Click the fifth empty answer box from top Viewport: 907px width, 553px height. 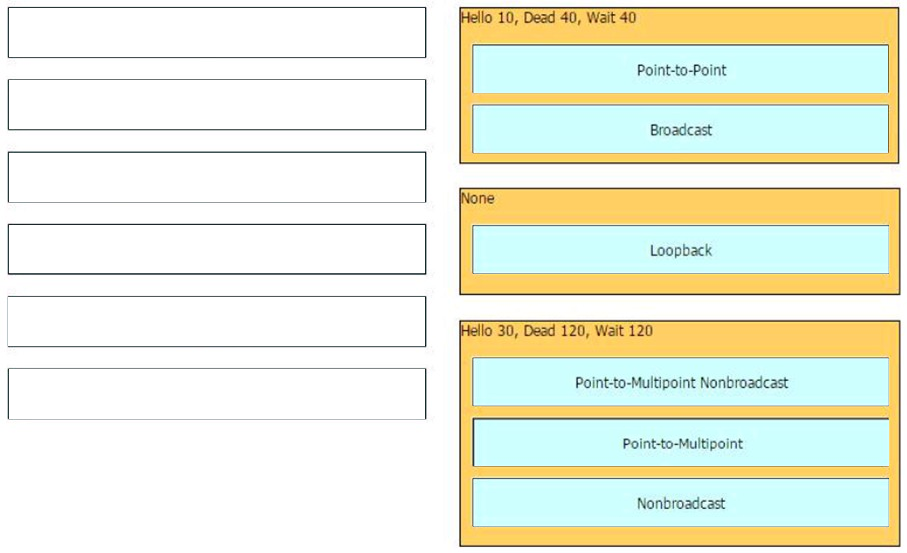[x=217, y=322]
